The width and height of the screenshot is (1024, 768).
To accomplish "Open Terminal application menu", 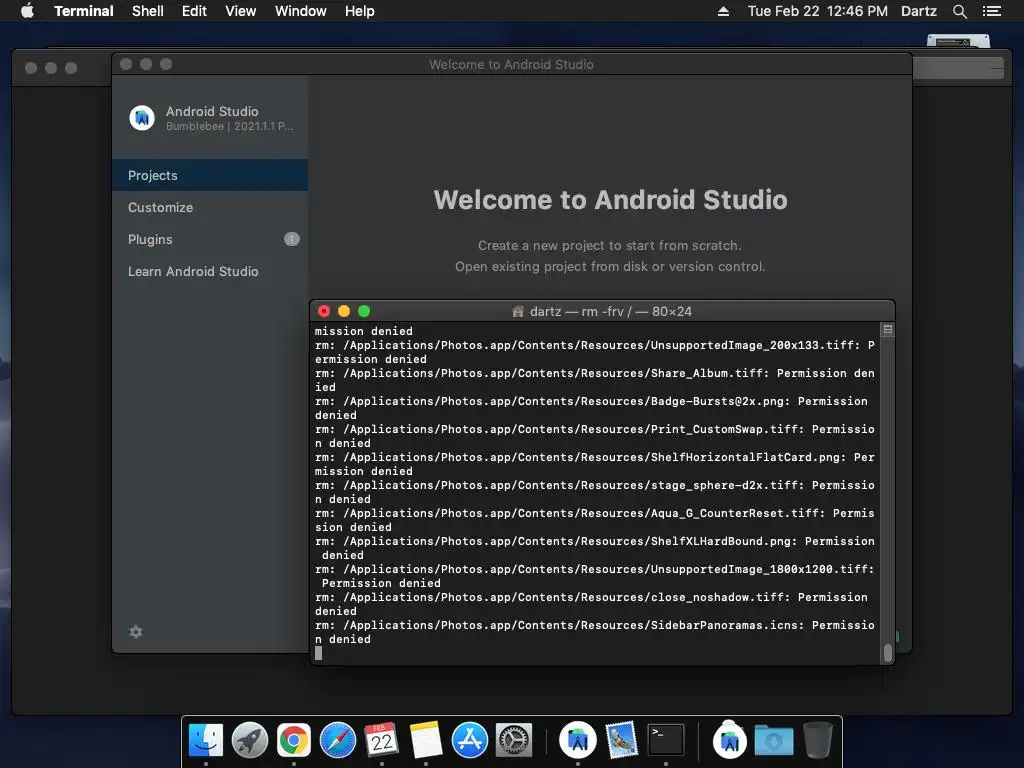I will pyautogui.click(x=84, y=11).
